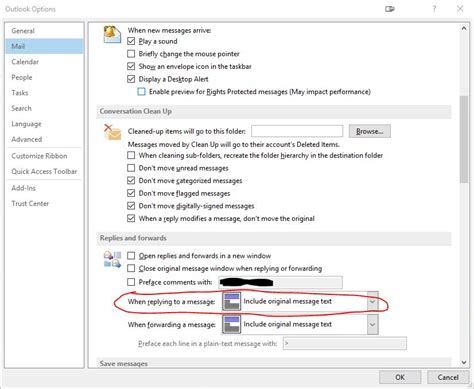Open the General options category
Image resolution: width=474 pixels, height=389 pixels.
point(45,31)
